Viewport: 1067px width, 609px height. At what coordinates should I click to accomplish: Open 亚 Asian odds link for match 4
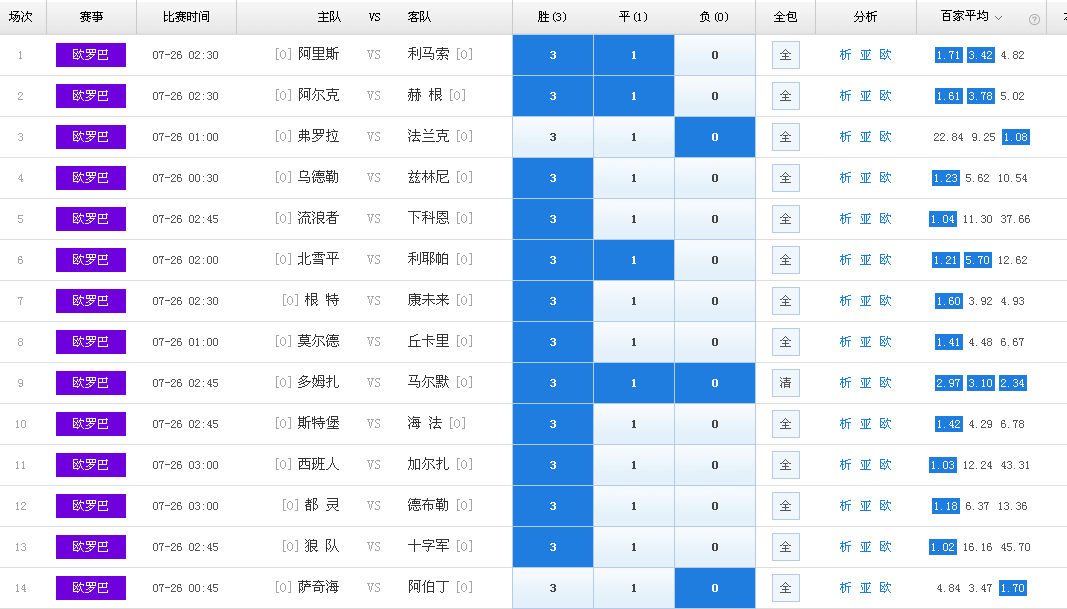coord(865,178)
